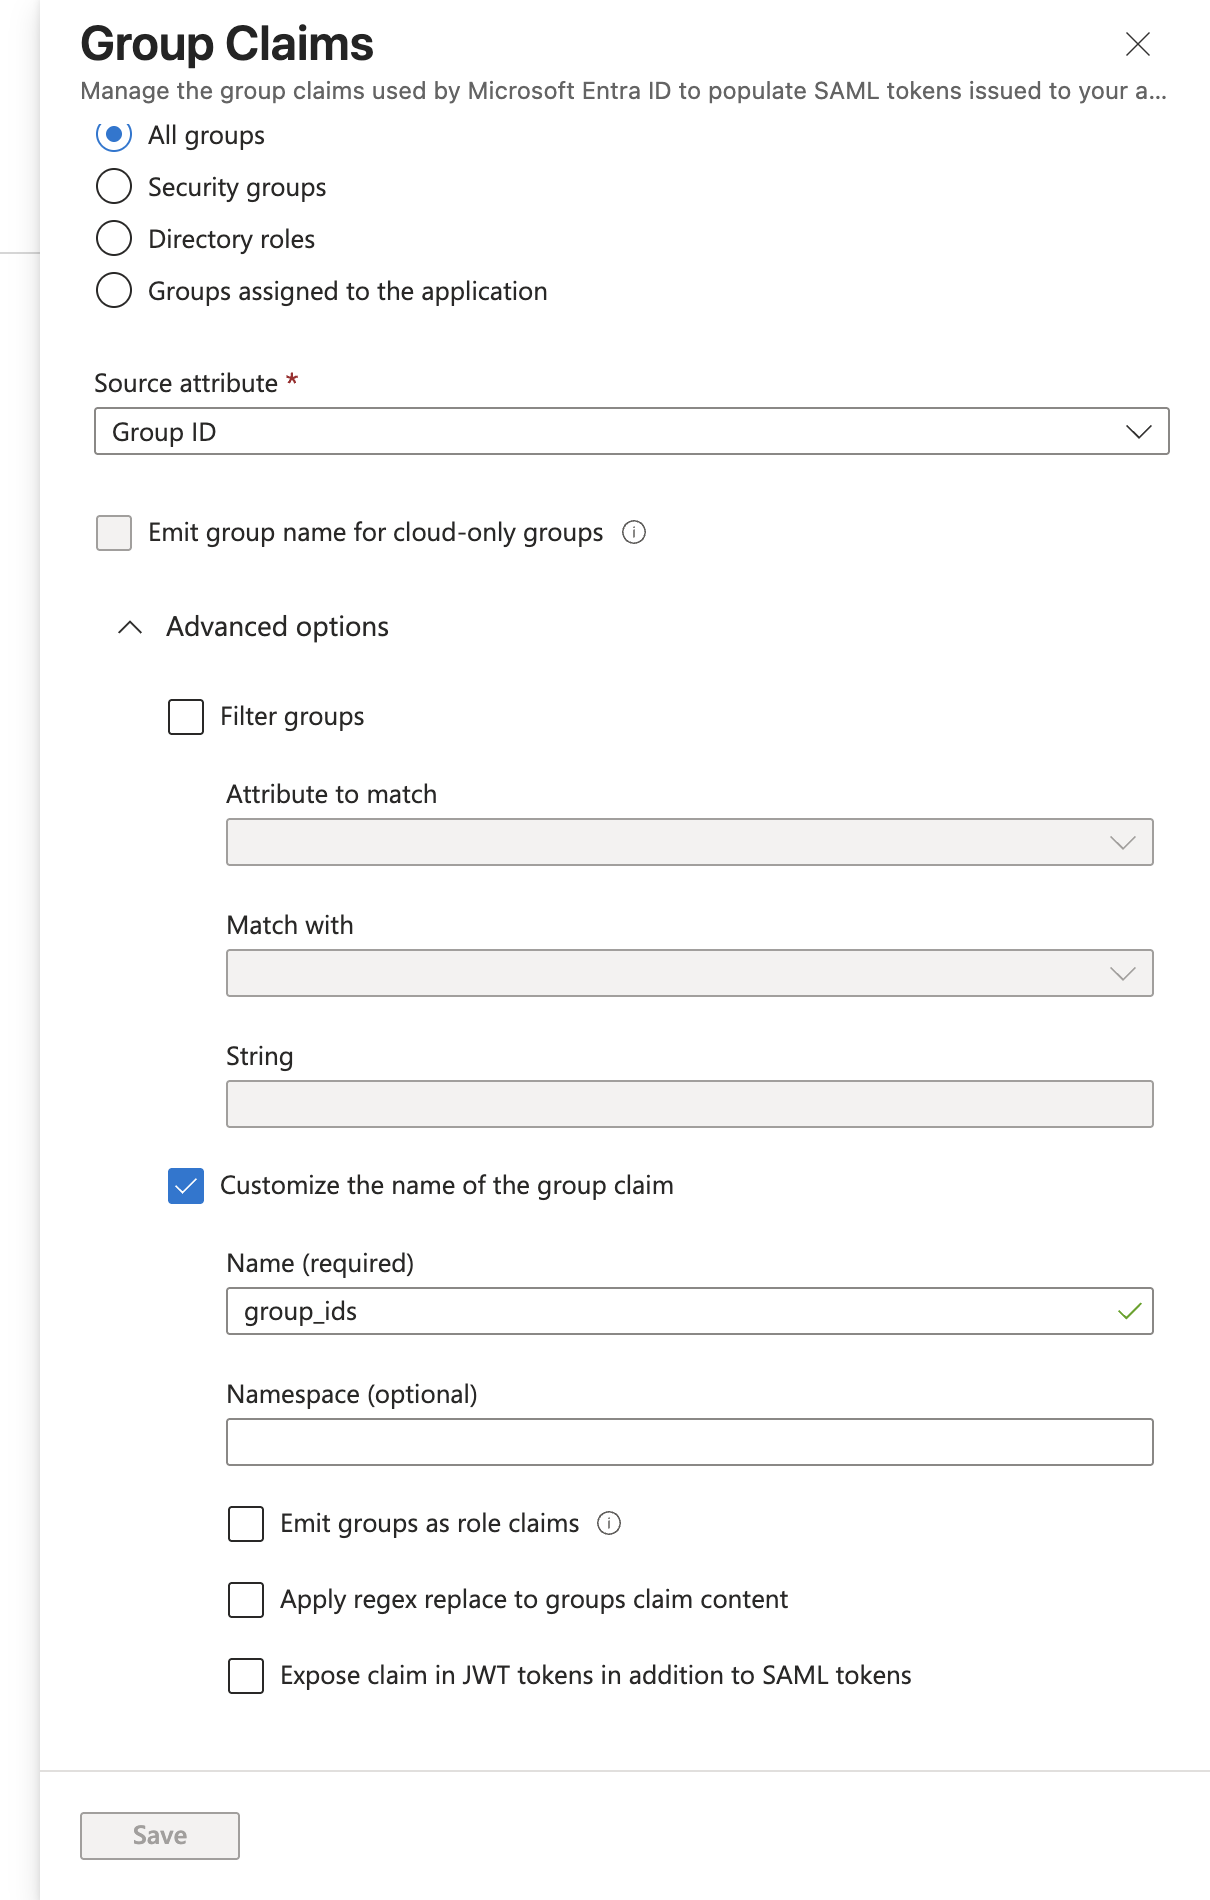
Task: Collapse the Advanced options section
Action: coord(130,627)
